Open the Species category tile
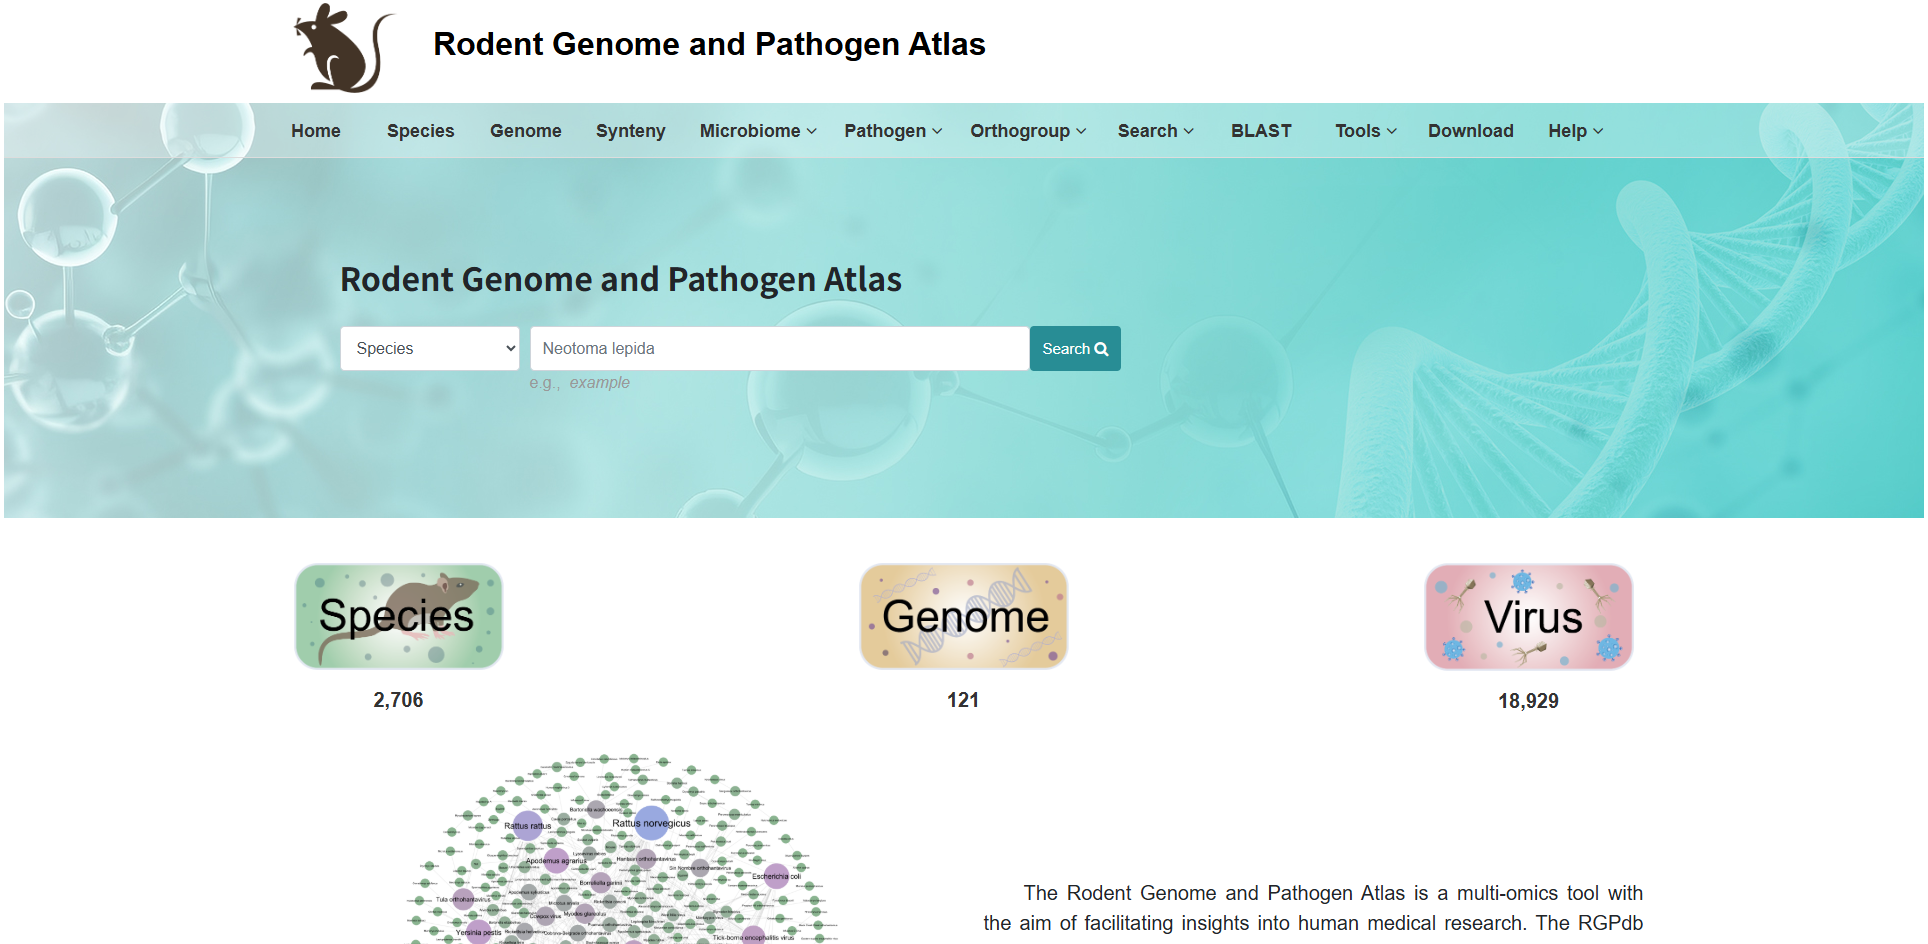The width and height of the screenshot is (1928, 944). [x=399, y=616]
